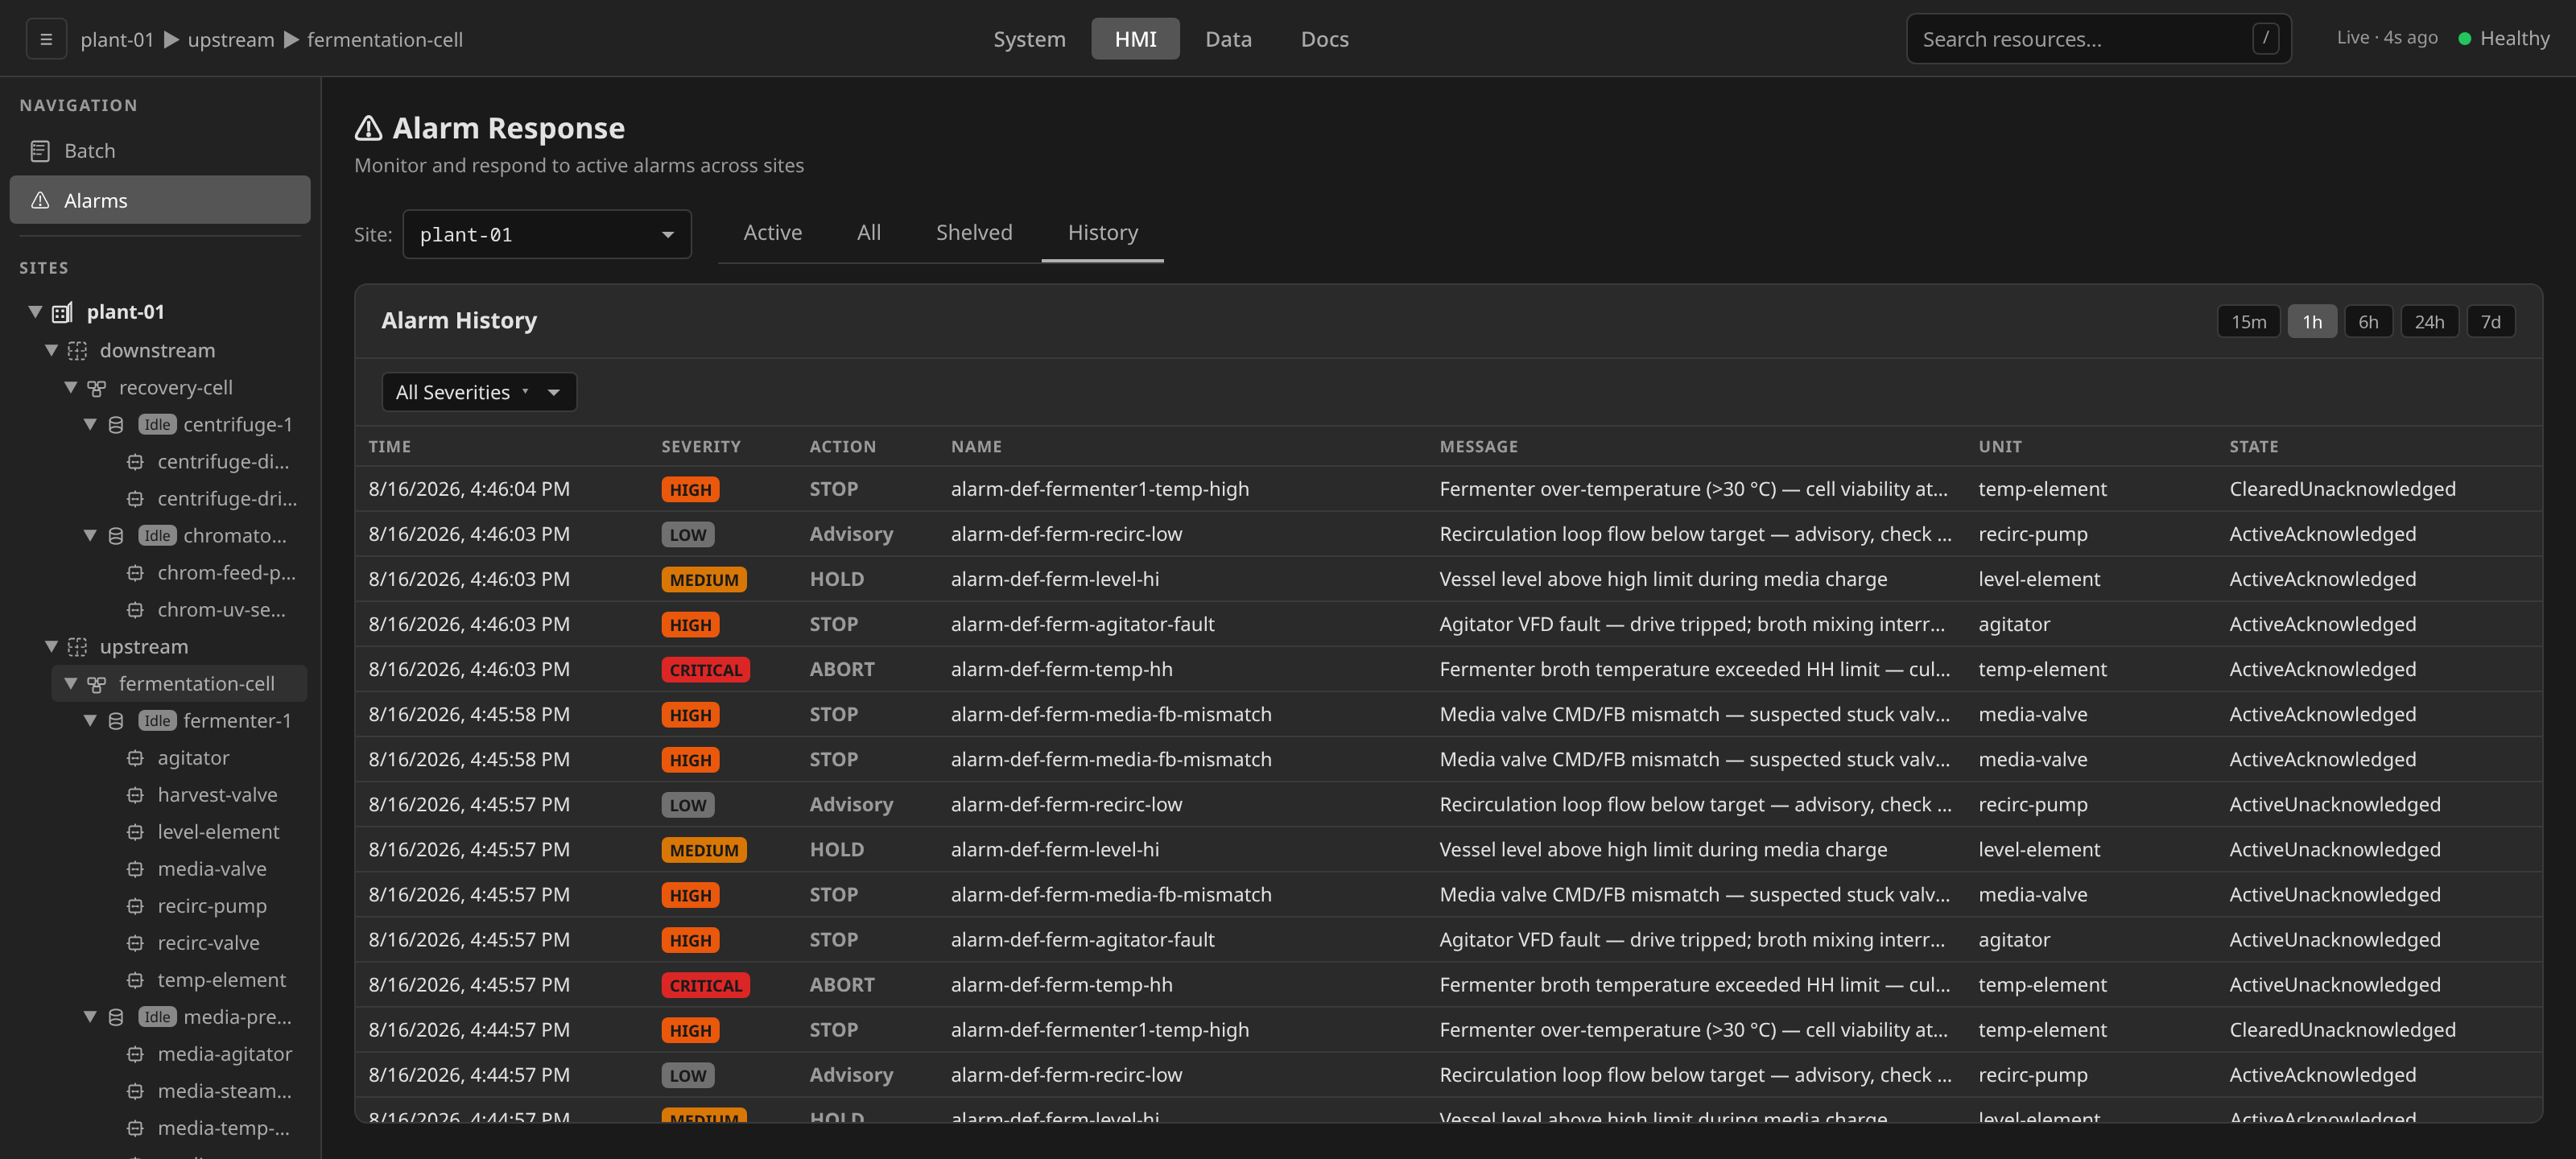
Task: Click the SEVERITY column header
Action: (x=700, y=447)
